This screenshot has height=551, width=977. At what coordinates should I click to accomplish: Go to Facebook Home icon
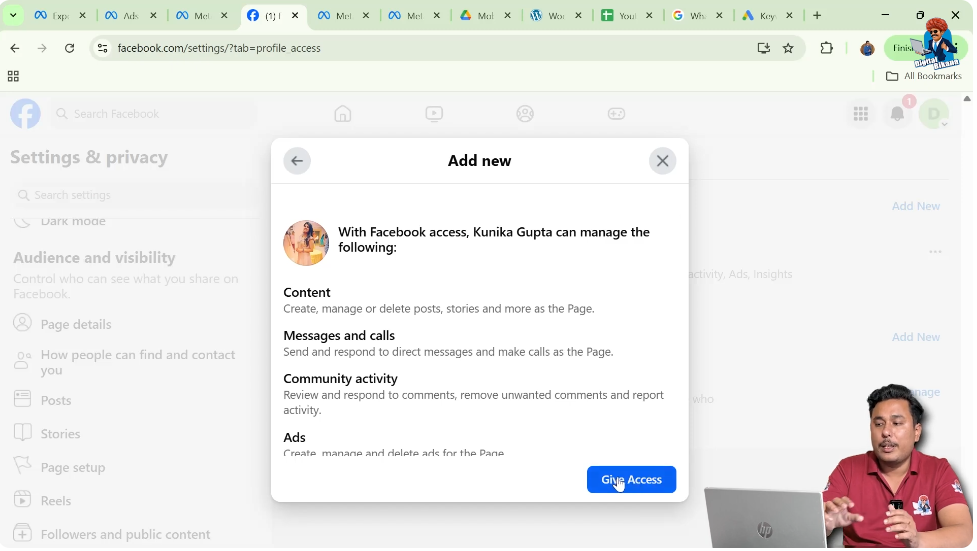(344, 114)
